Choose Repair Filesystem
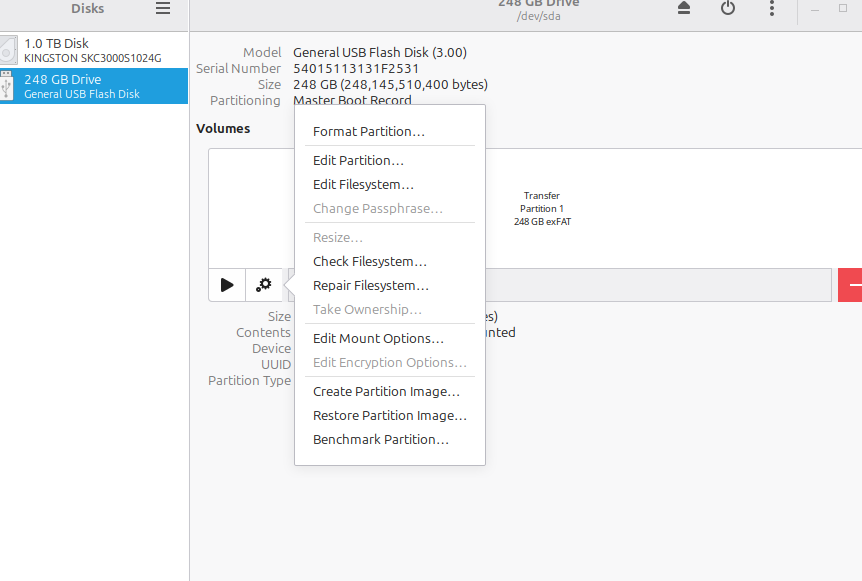 point(371,285)
